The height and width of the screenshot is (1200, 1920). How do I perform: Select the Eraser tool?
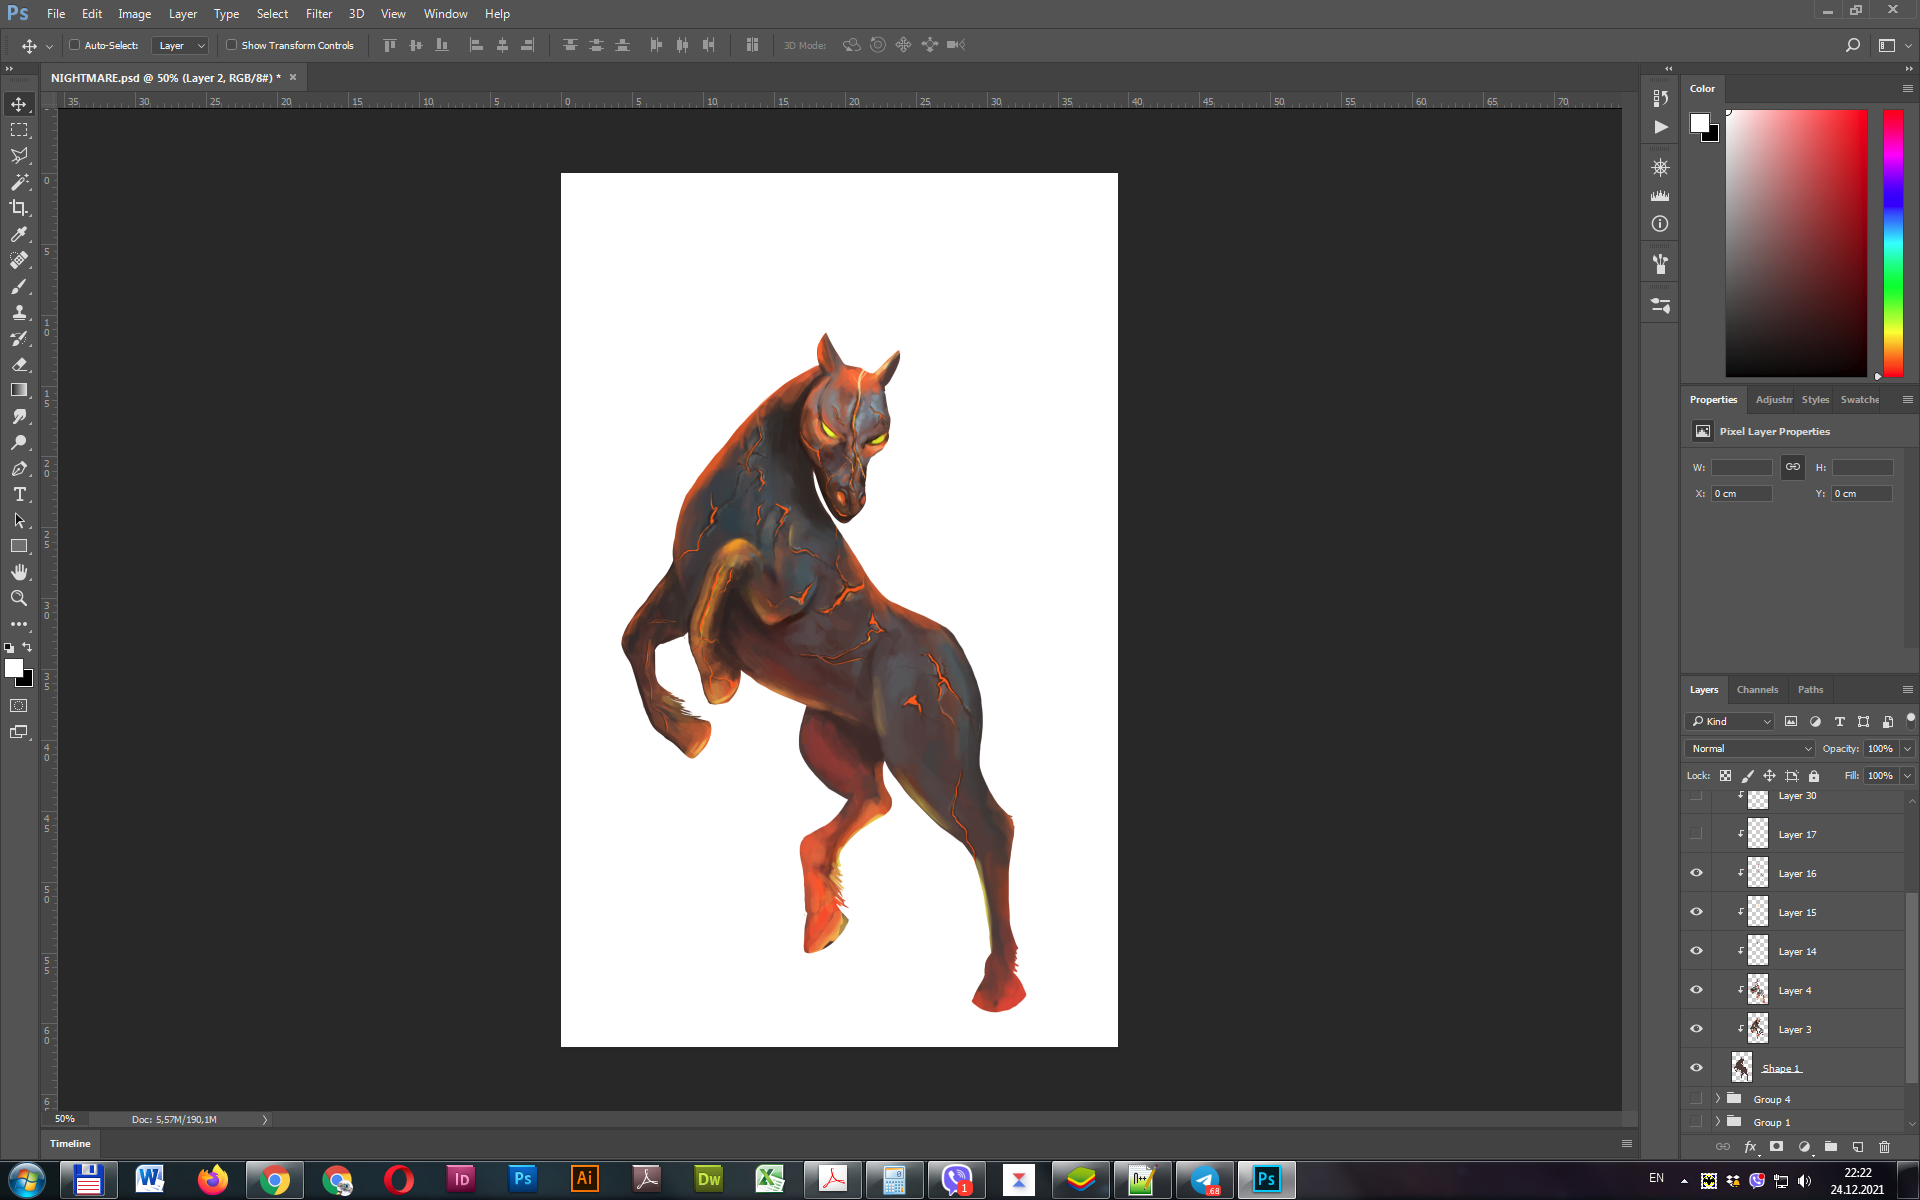pyautogui.click(x=19, y=364)
